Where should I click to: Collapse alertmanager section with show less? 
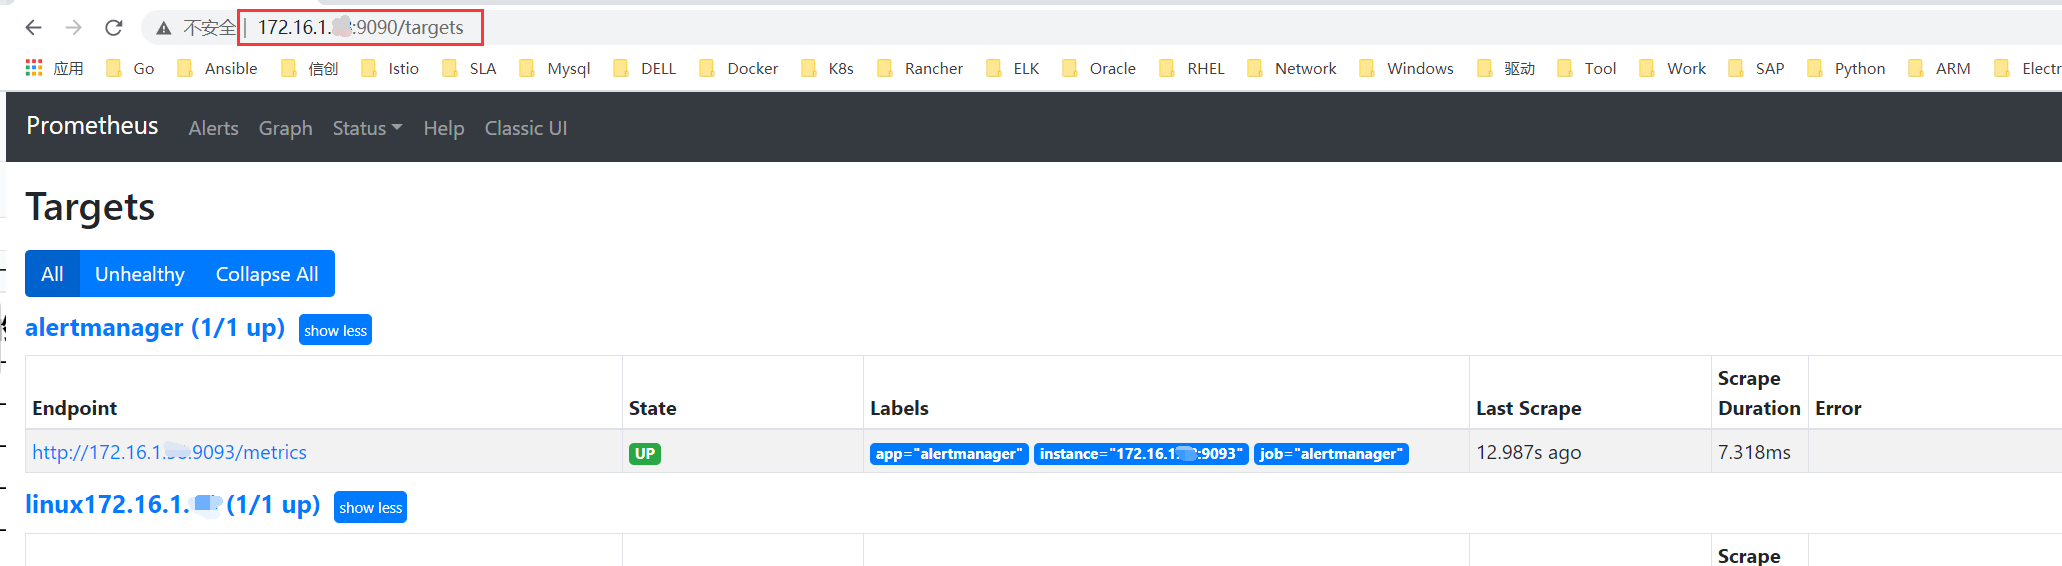(335, 331)
